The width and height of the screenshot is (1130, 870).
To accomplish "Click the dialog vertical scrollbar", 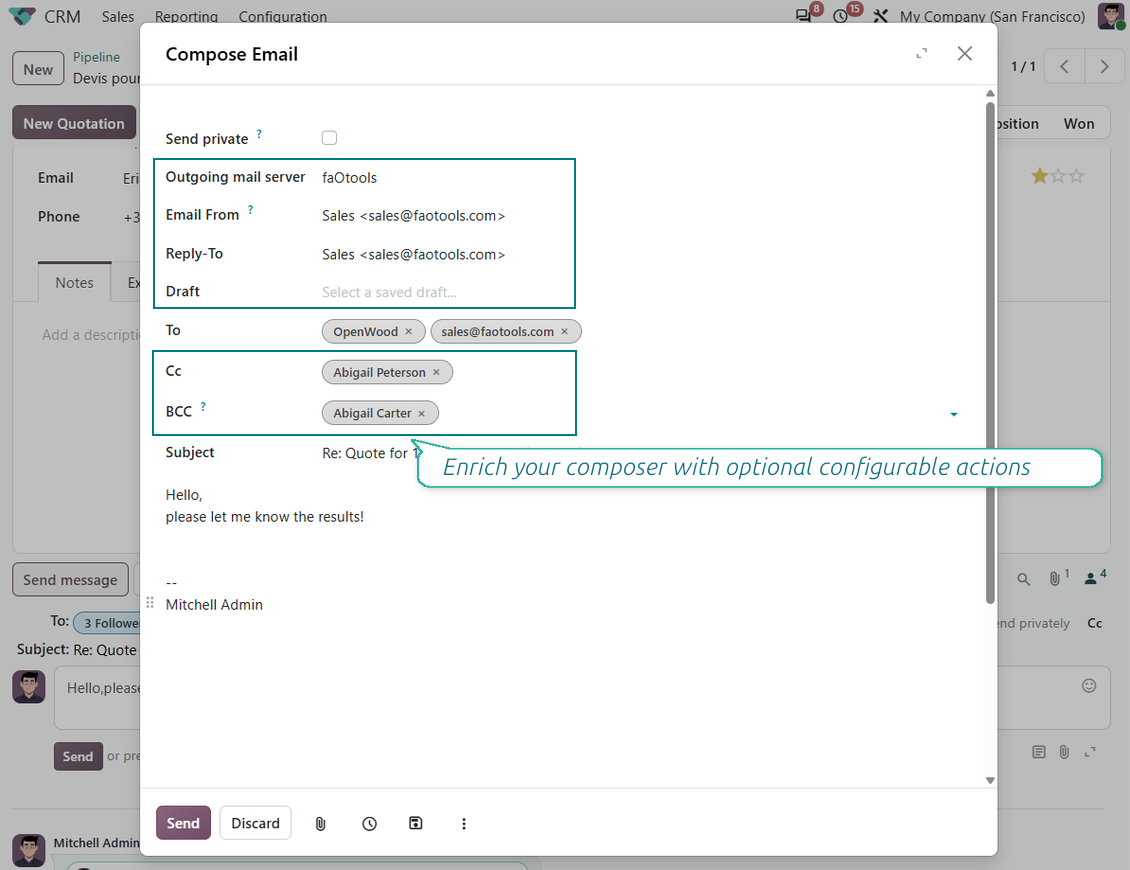I will click(x=990, y=353).
